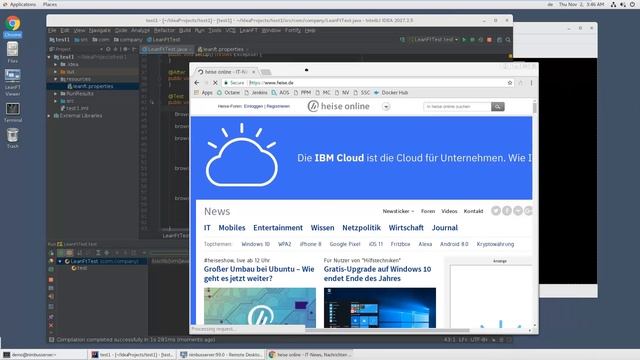
Task: Open the LeanFT menu in IntelliJ
Action: [248, 31]
